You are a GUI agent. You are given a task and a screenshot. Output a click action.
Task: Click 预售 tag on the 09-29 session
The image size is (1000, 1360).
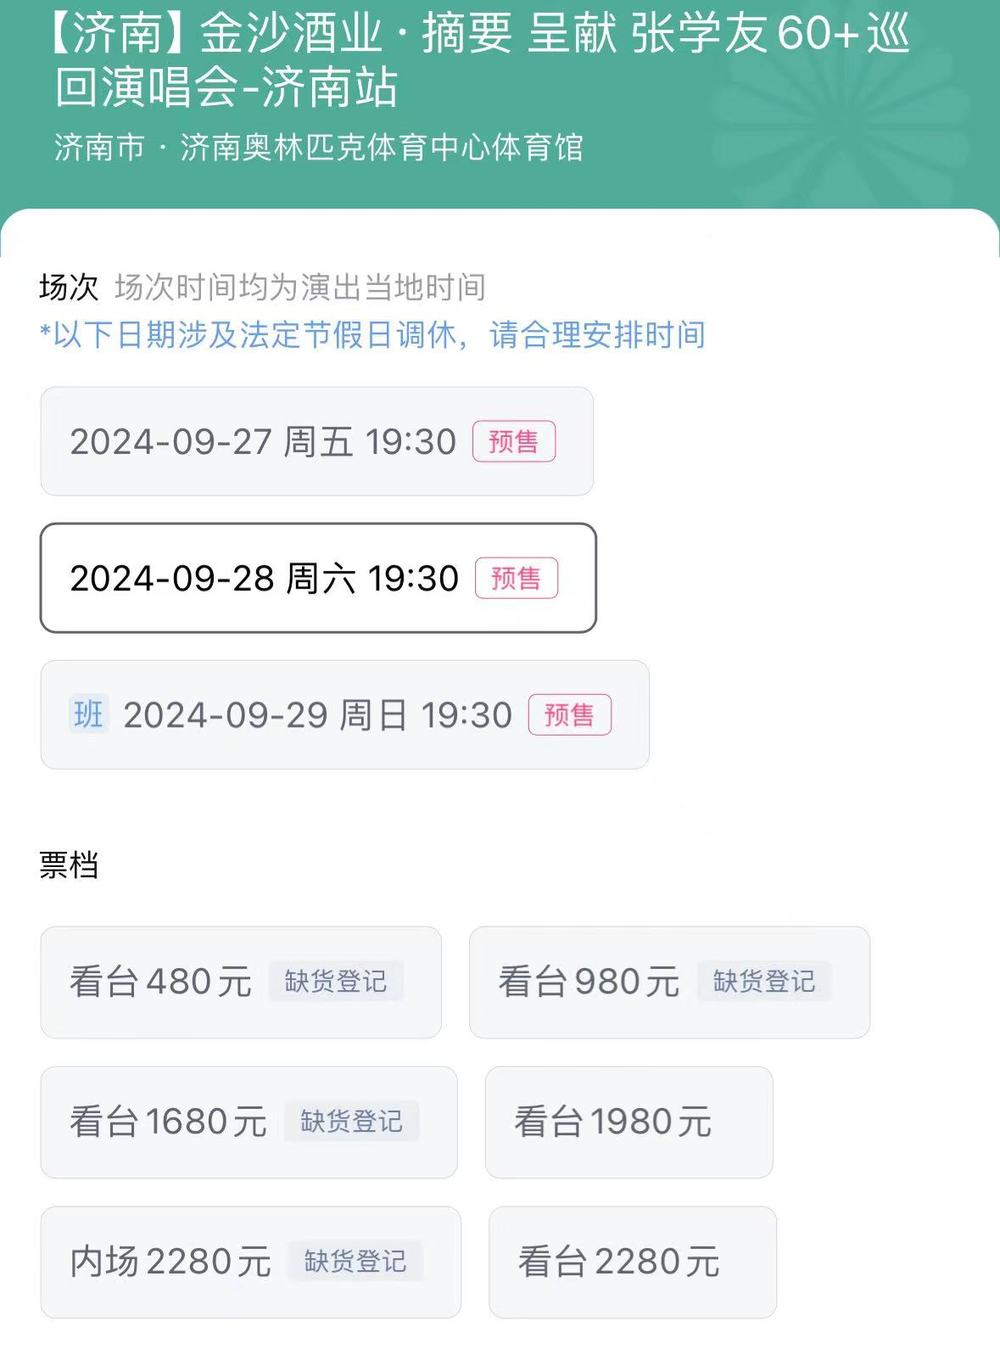click(570, 715)
